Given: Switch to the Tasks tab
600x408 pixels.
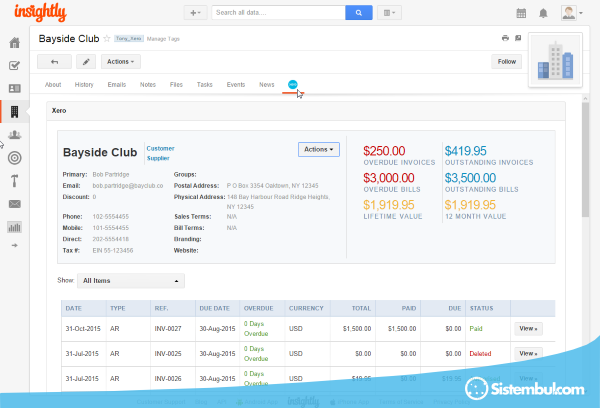Looking at the screenshot, I should pyautogui.click(x=204, y=85).
